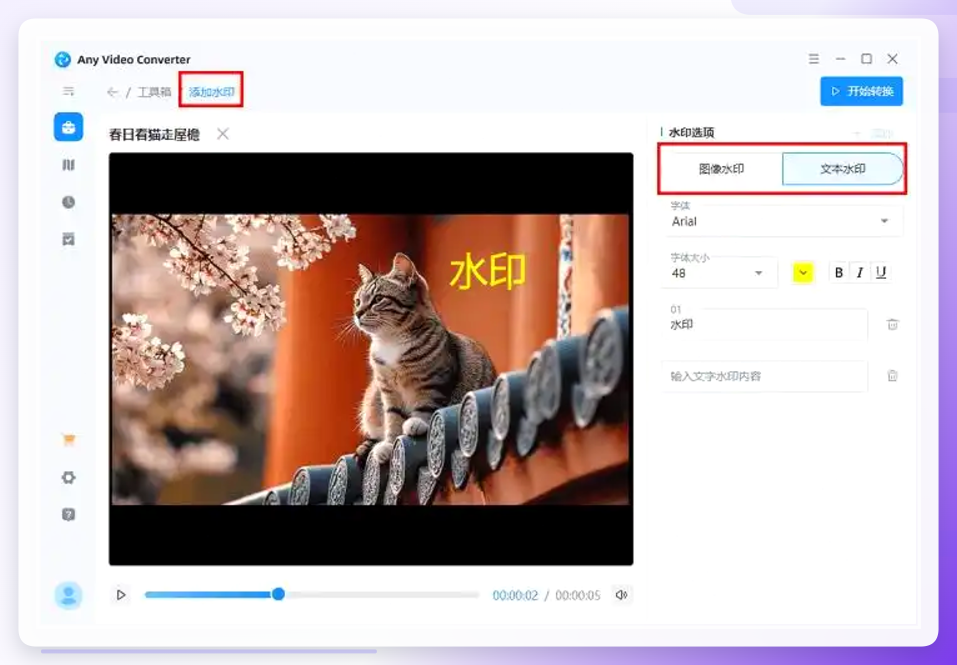Click the current time 00:00:02
957x665 pixels.
click(515, 595)
